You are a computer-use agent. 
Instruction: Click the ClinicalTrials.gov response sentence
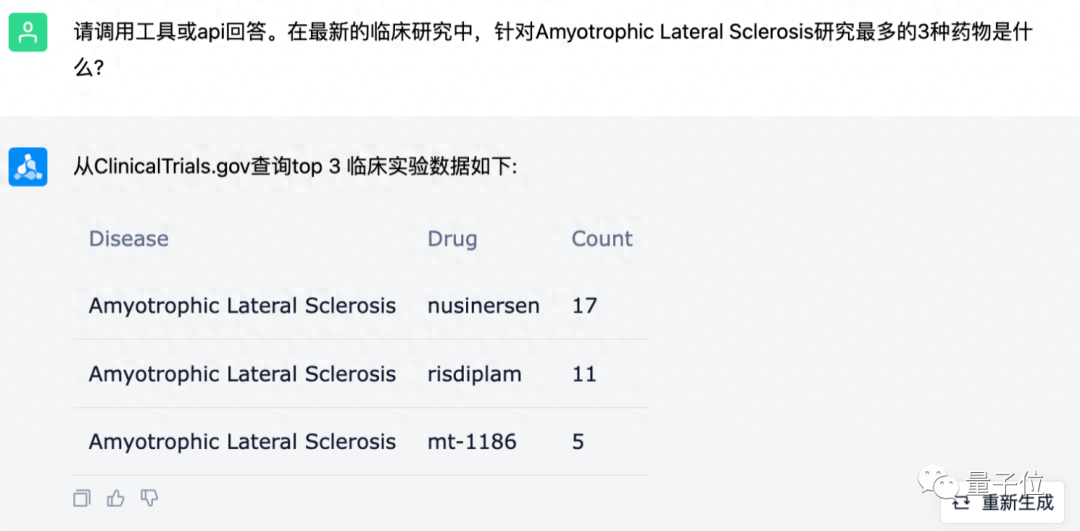click(x=295, y=167)
